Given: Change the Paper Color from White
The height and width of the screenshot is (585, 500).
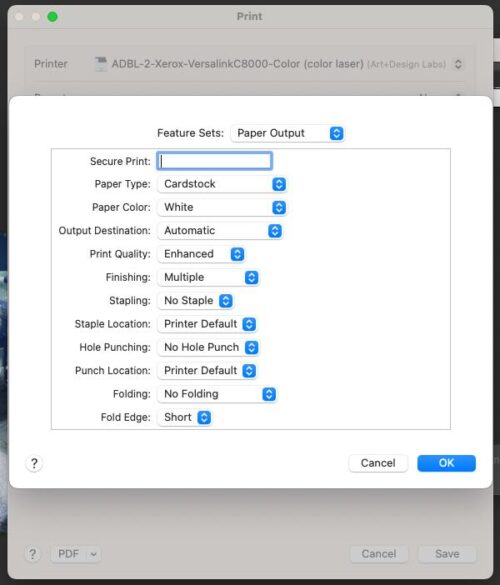Looking at the screenshot, I should pyautogui.click(x=222, y=207).
